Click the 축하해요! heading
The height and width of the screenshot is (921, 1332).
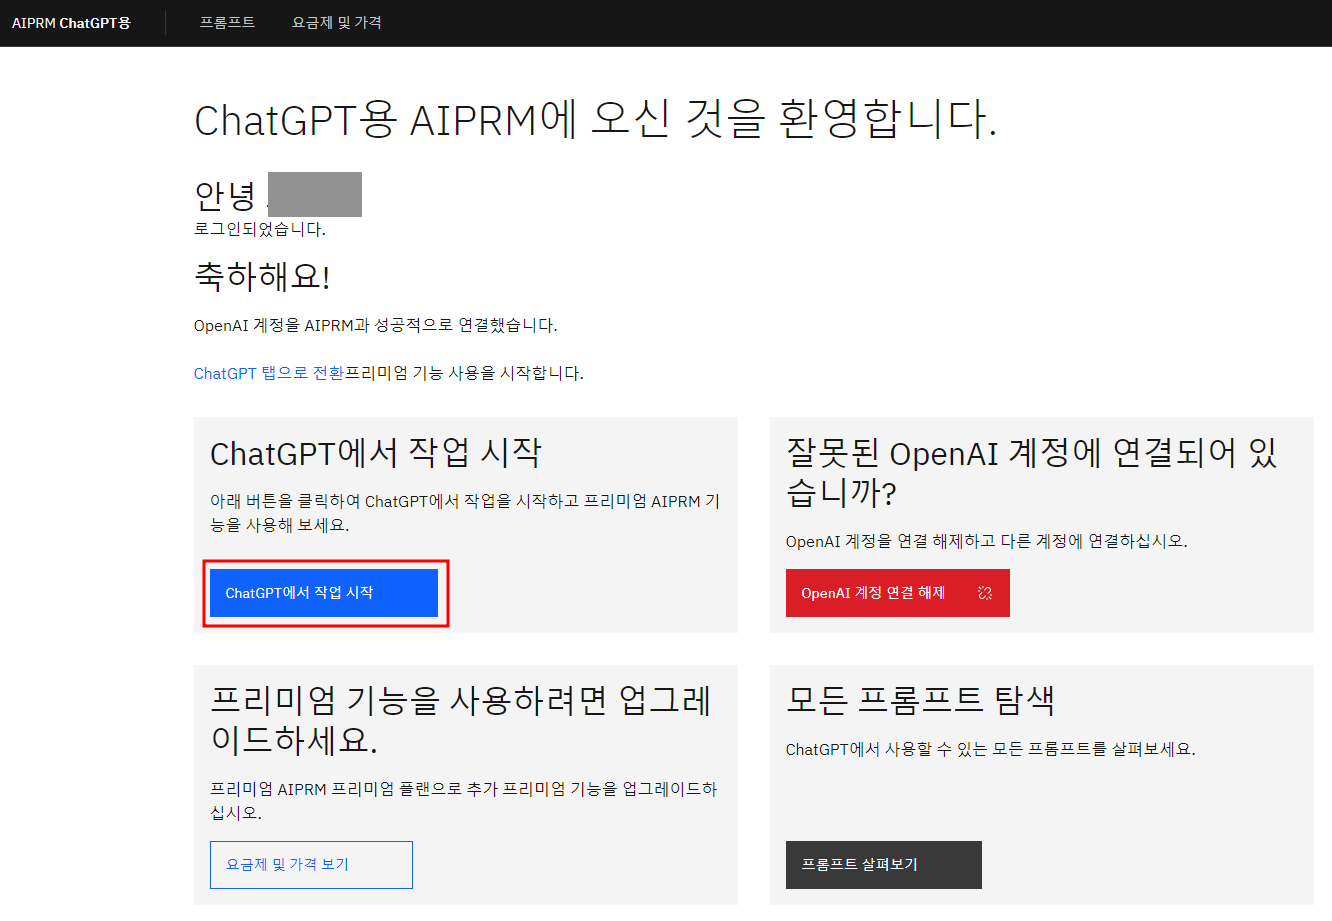(x=262, y=276)
